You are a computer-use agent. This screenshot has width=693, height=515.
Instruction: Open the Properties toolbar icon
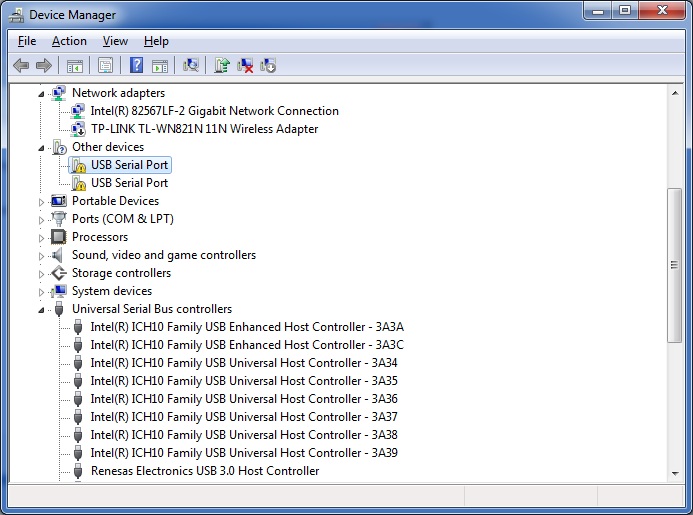click(x=105, y=66)
